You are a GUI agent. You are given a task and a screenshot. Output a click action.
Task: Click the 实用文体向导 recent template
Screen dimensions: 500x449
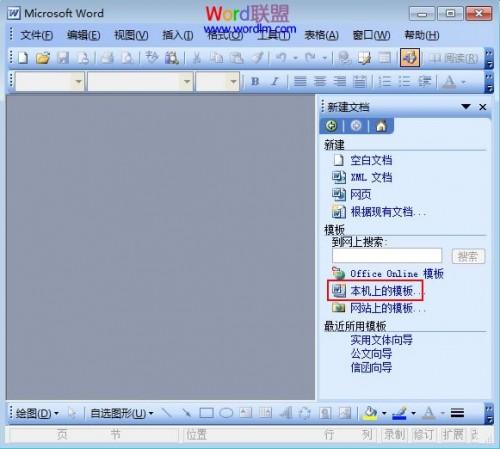tap(381, 340)
